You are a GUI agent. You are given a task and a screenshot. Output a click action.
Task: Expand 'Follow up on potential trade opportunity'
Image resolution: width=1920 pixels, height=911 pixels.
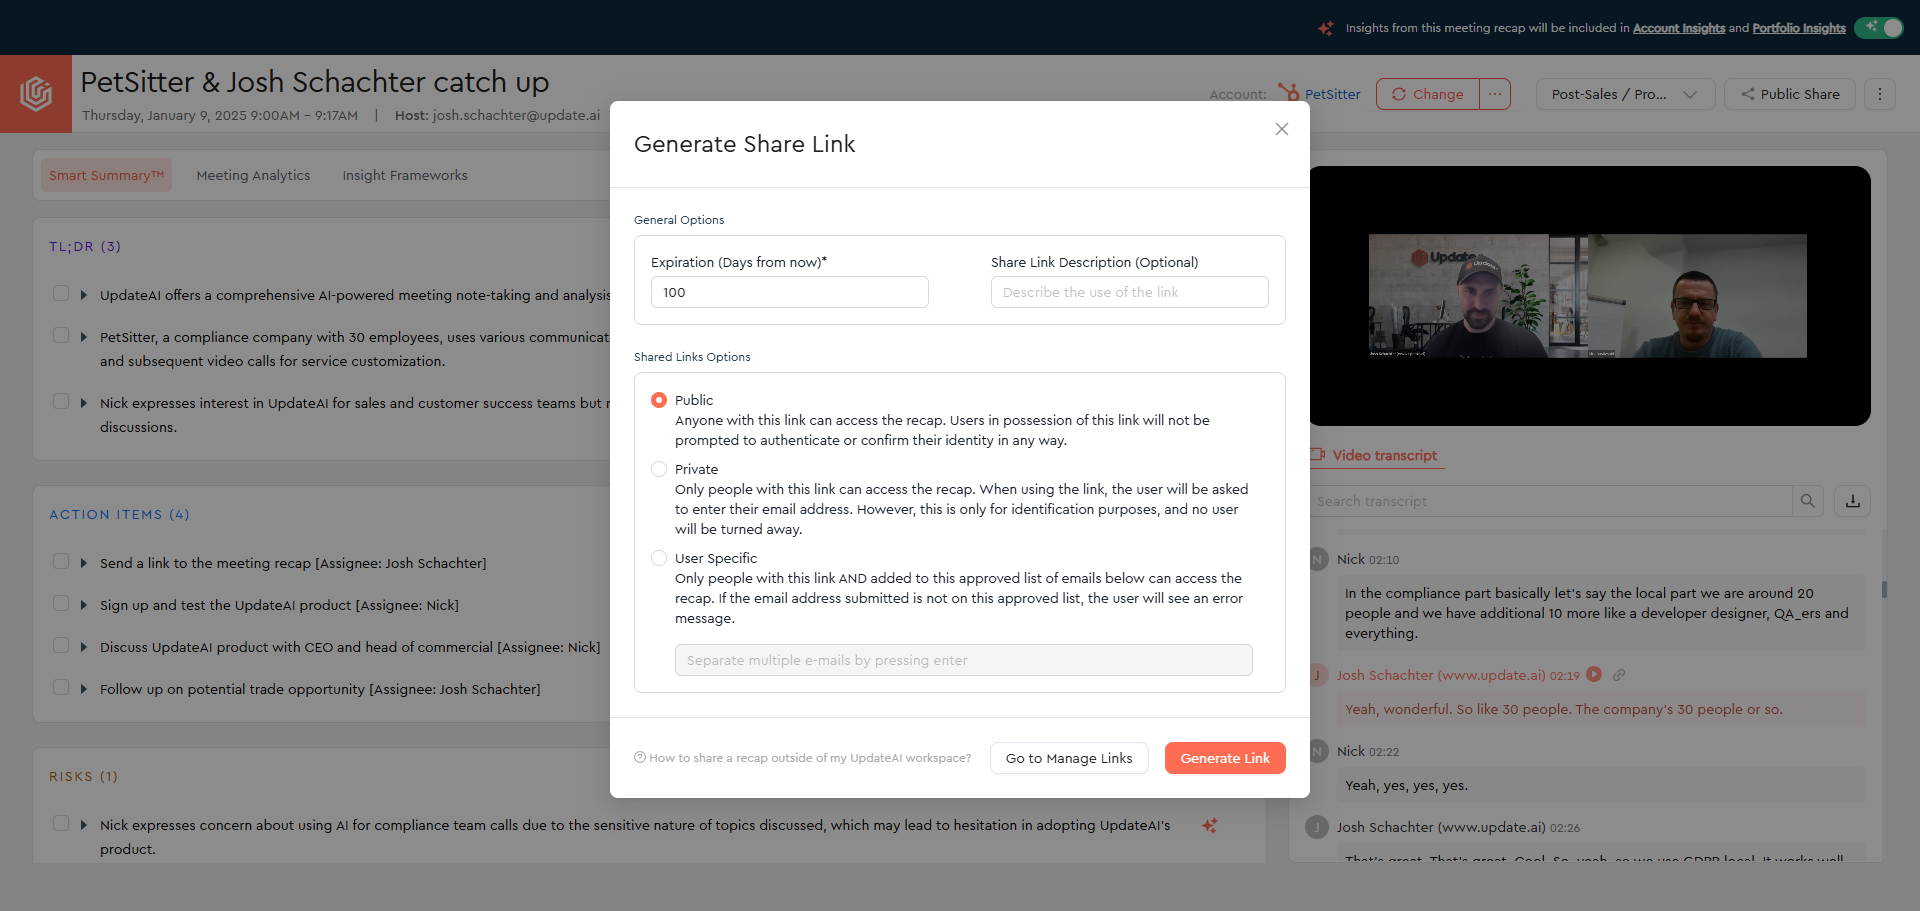84,689
